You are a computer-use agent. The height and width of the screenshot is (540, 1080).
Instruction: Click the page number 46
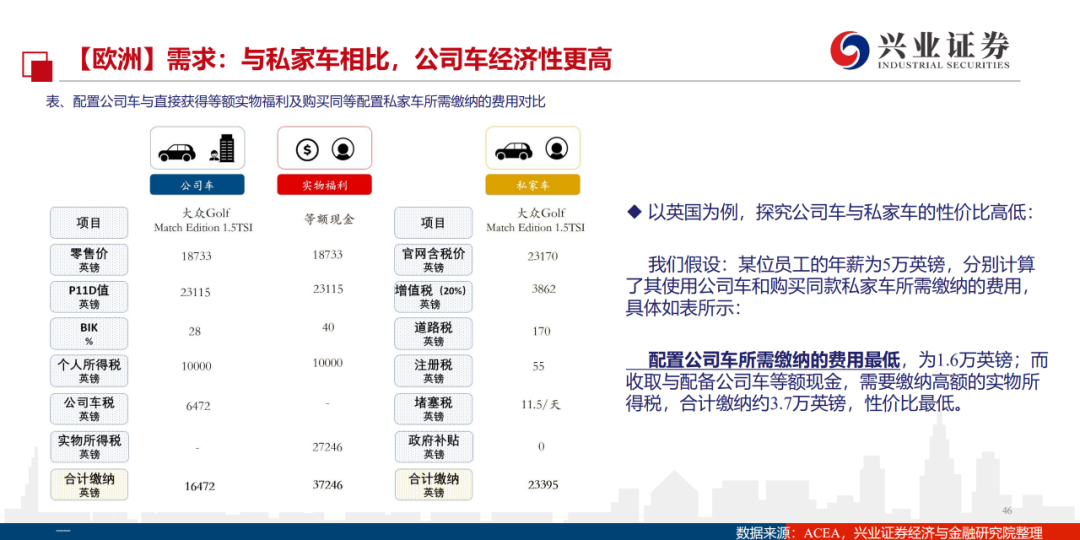[x=1006, y=510]
